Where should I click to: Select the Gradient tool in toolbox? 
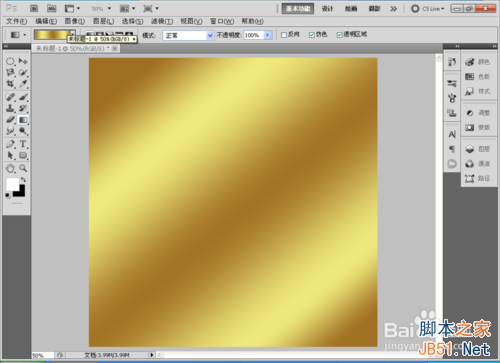tap(23, 120)
